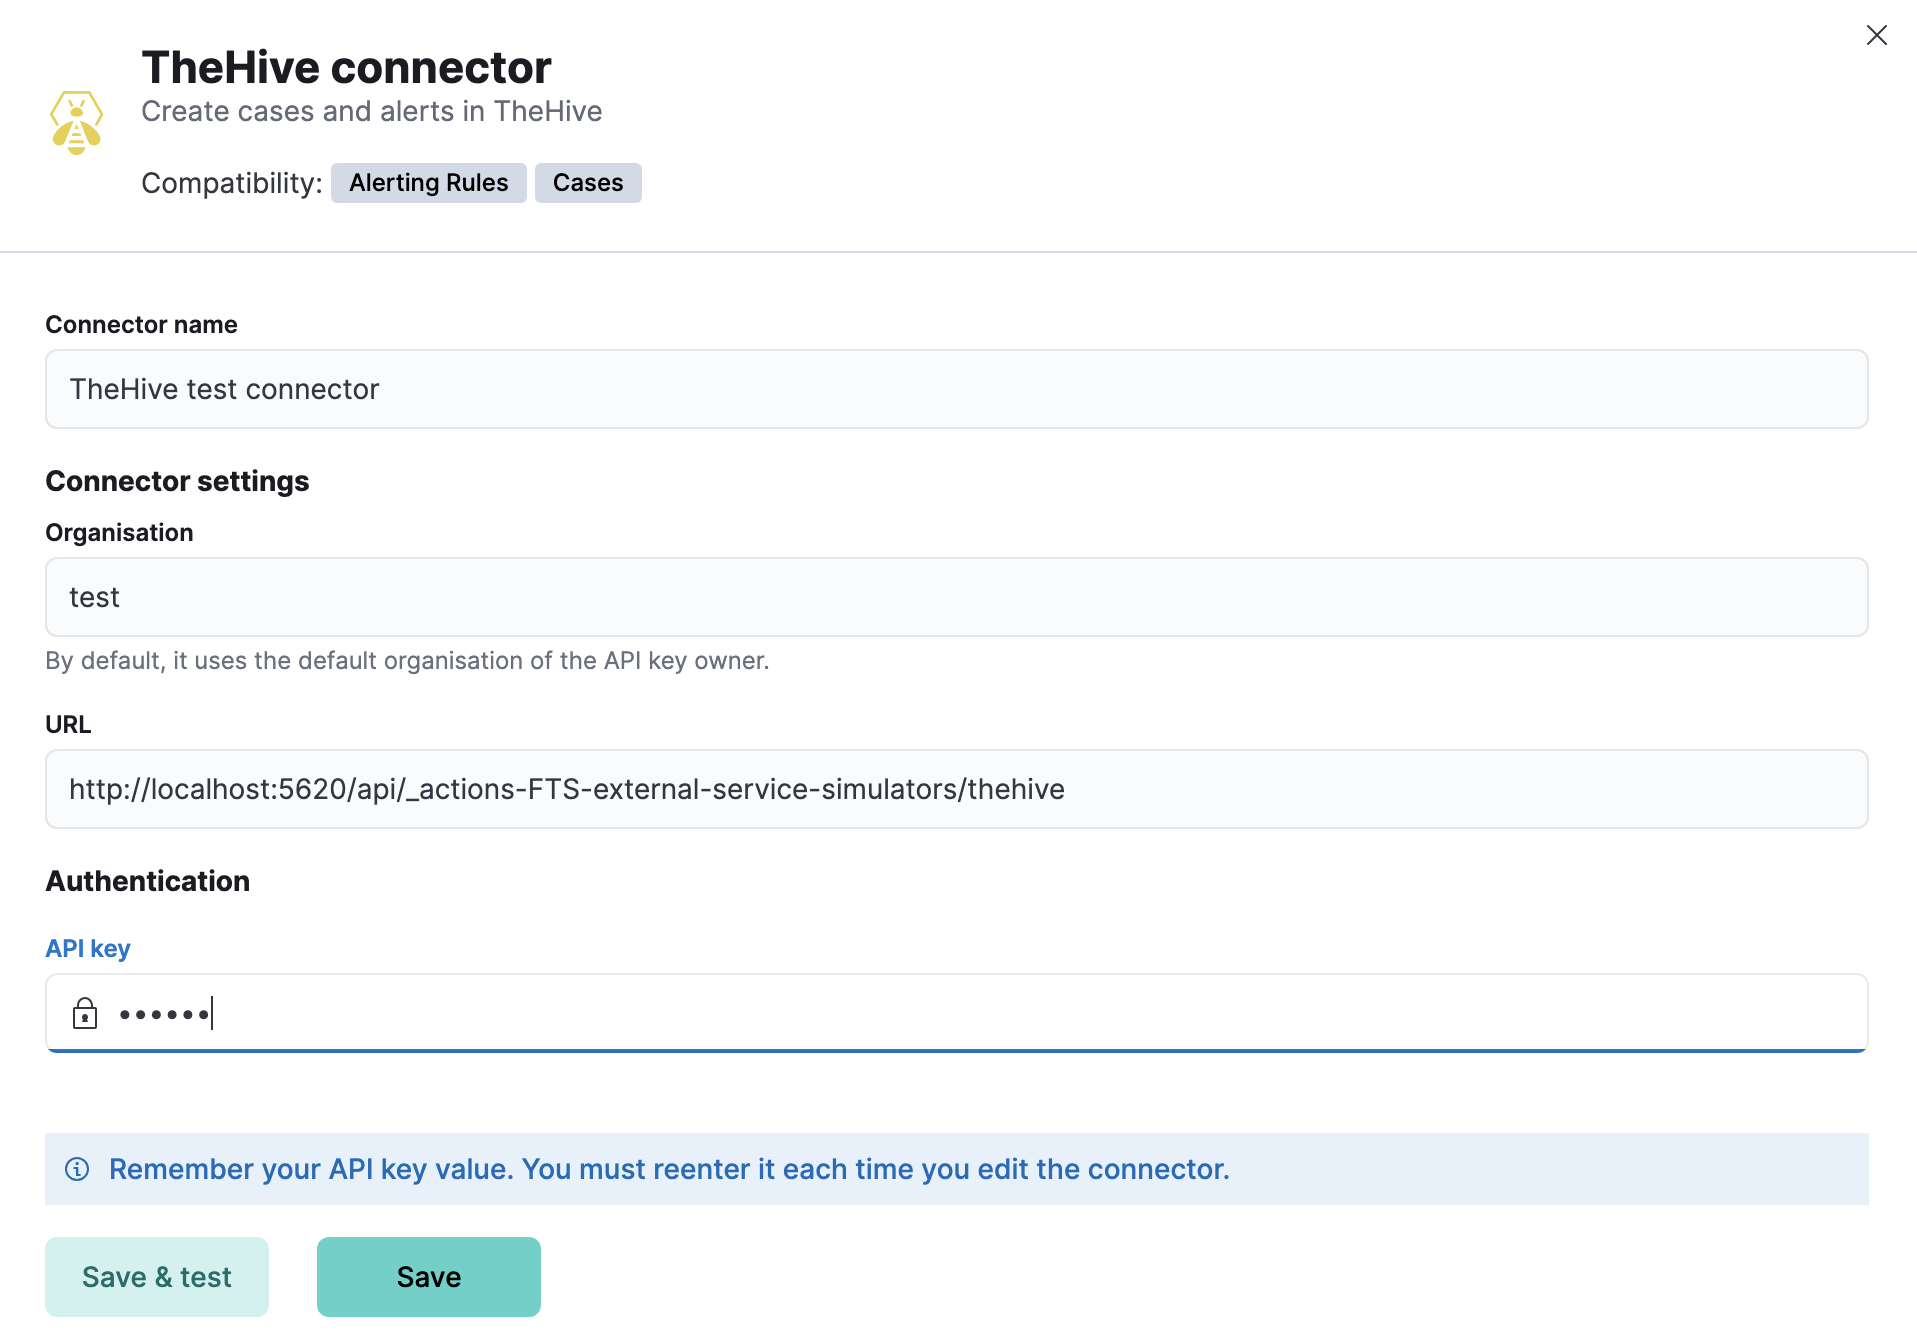
Task: Click the Save & test button
Action: coord(156,1276)
